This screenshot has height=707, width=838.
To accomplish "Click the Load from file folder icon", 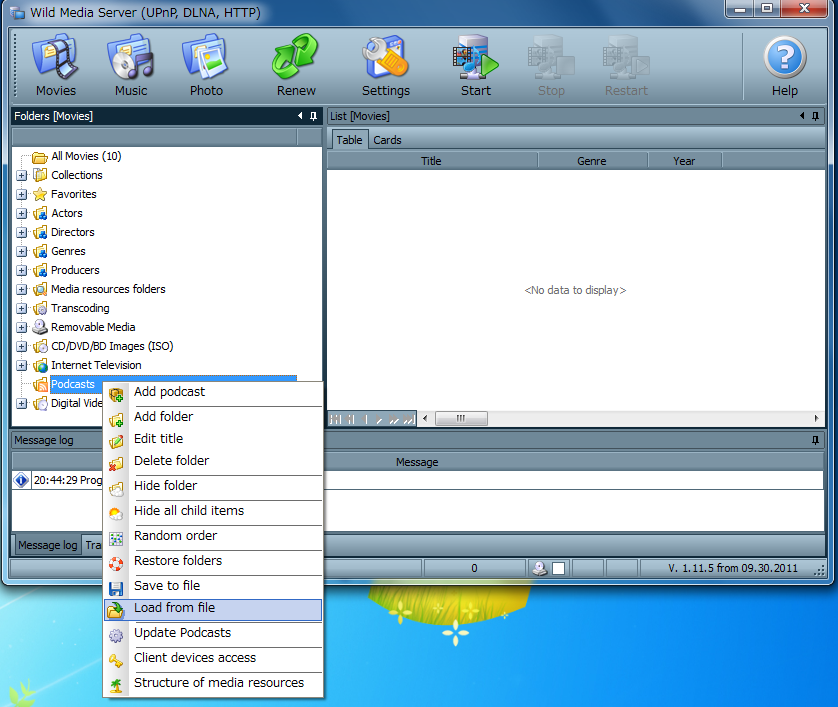I will click(x=116, y=610).
